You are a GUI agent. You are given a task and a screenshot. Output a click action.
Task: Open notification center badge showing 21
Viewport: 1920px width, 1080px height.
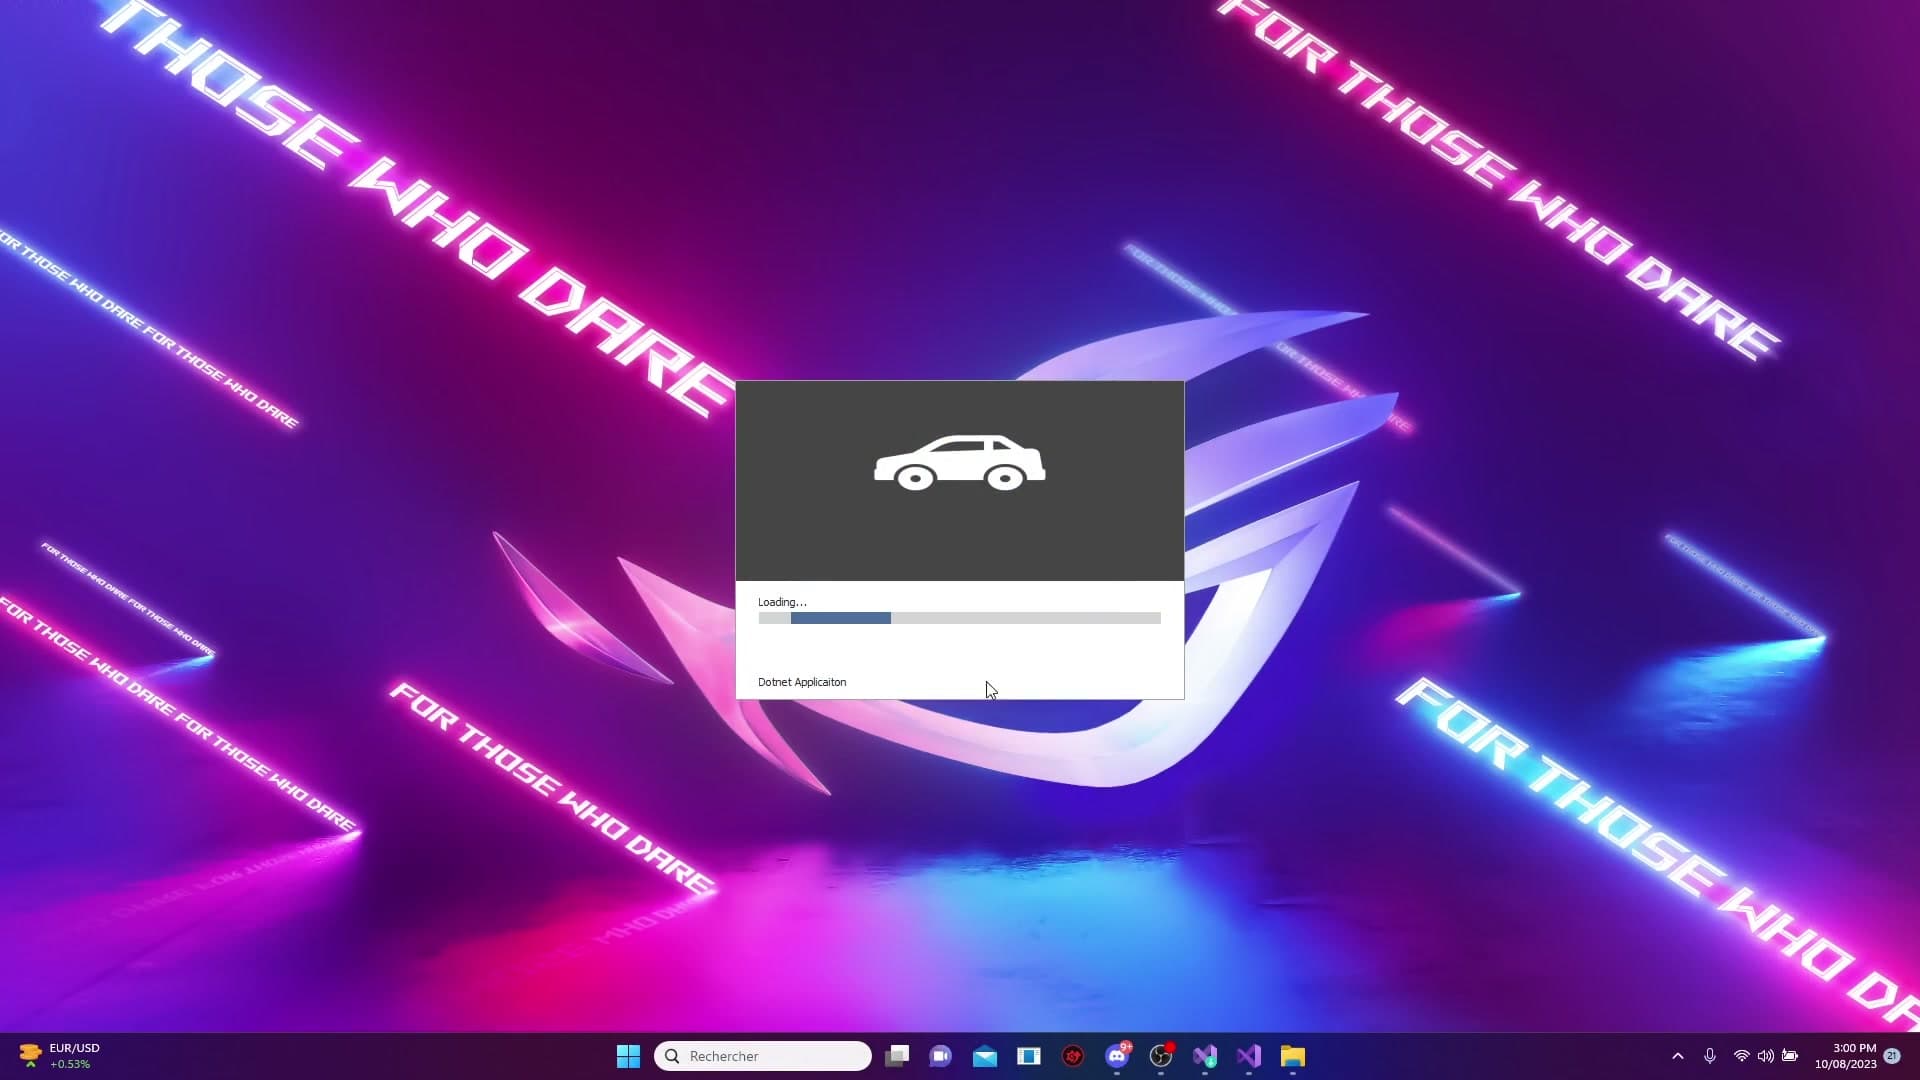point(1892,1056)
